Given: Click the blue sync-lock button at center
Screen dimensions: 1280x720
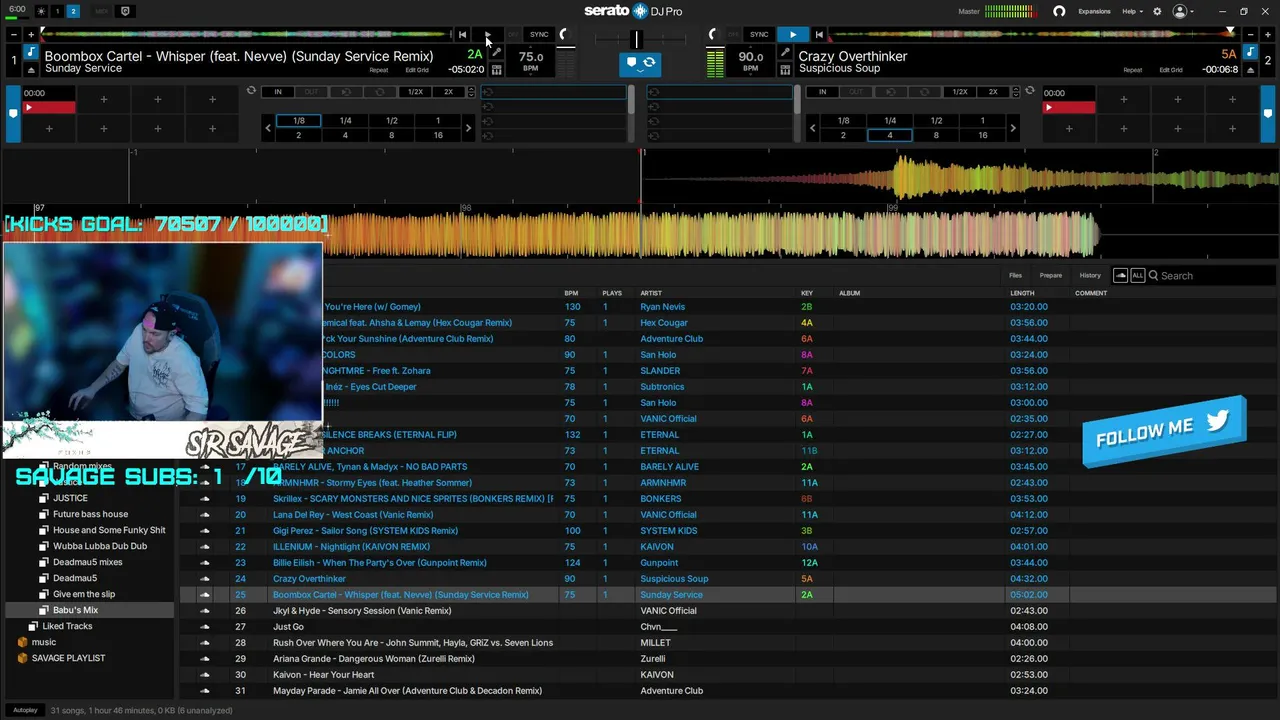Looking at the screenshot, I should click(639, 63).
